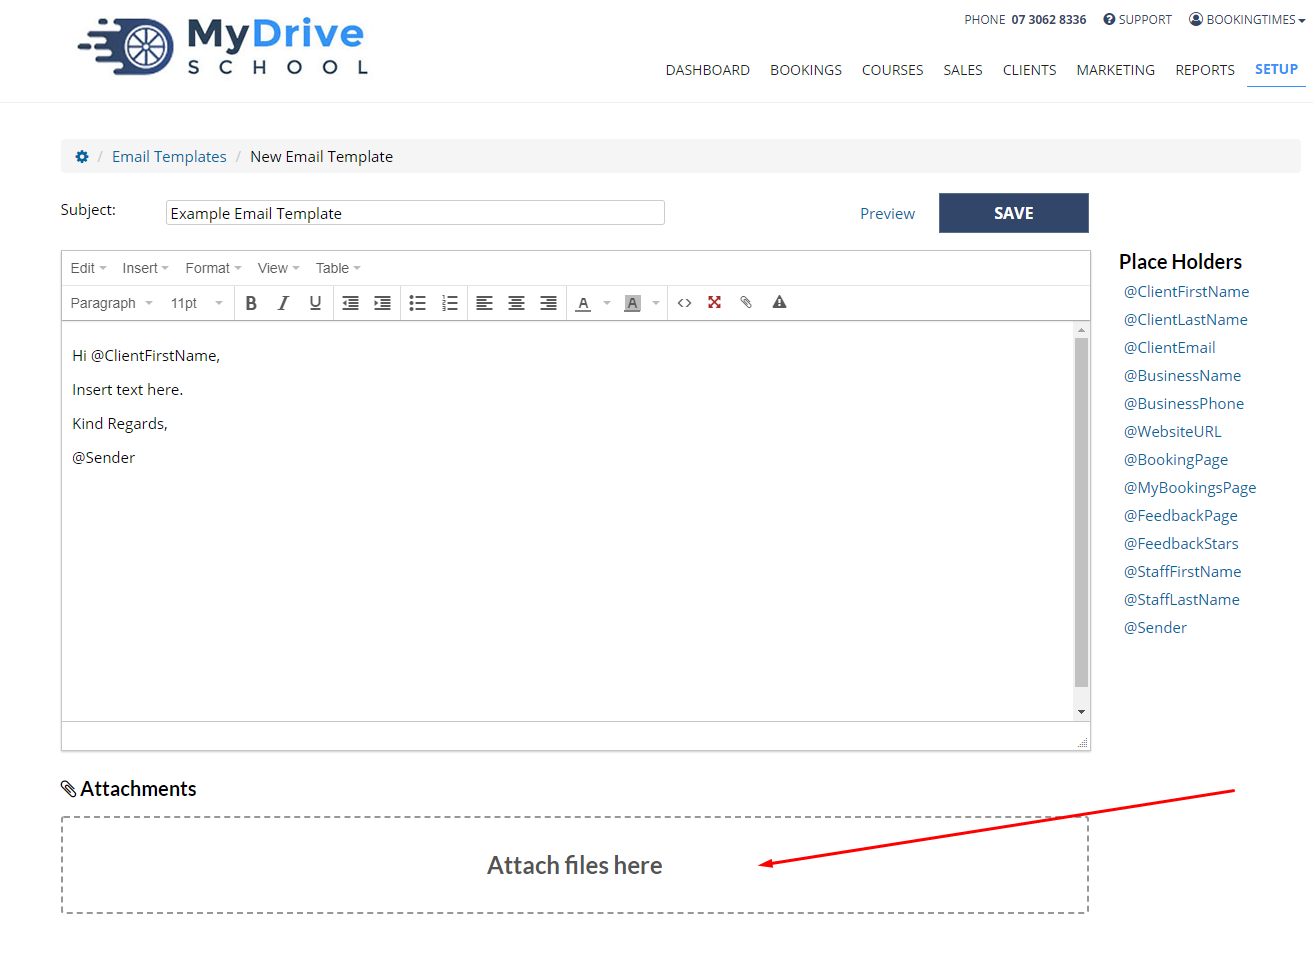Open the Courses tab

(x=893, y=70)
